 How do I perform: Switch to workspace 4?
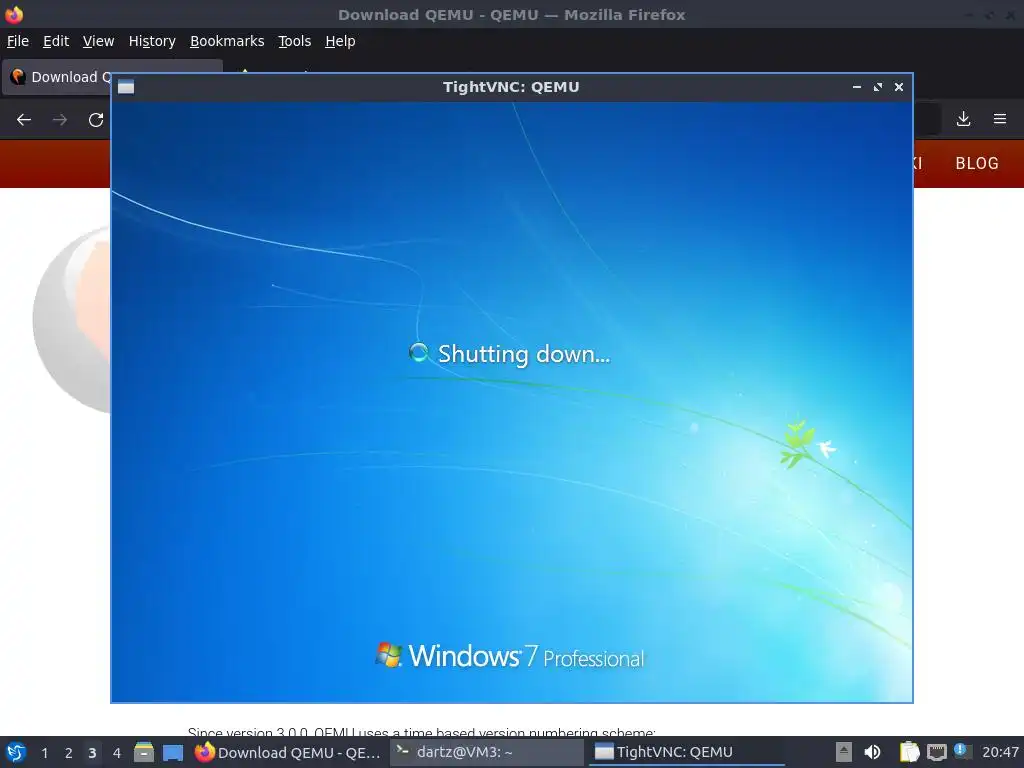tap(116, 753)
